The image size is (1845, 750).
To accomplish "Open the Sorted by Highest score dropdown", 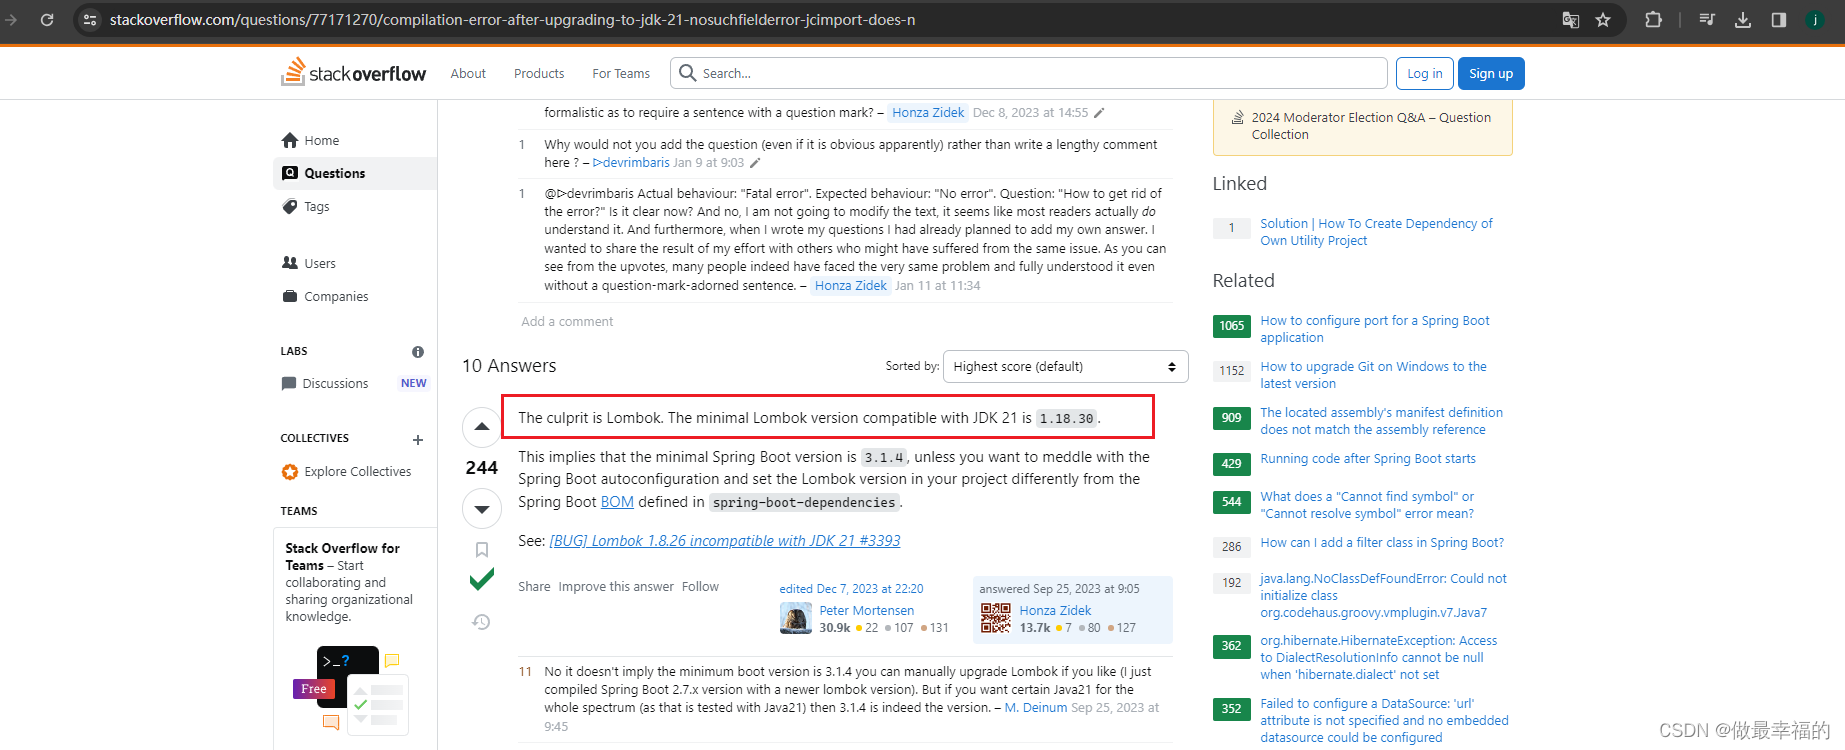I will point(1065,366).
